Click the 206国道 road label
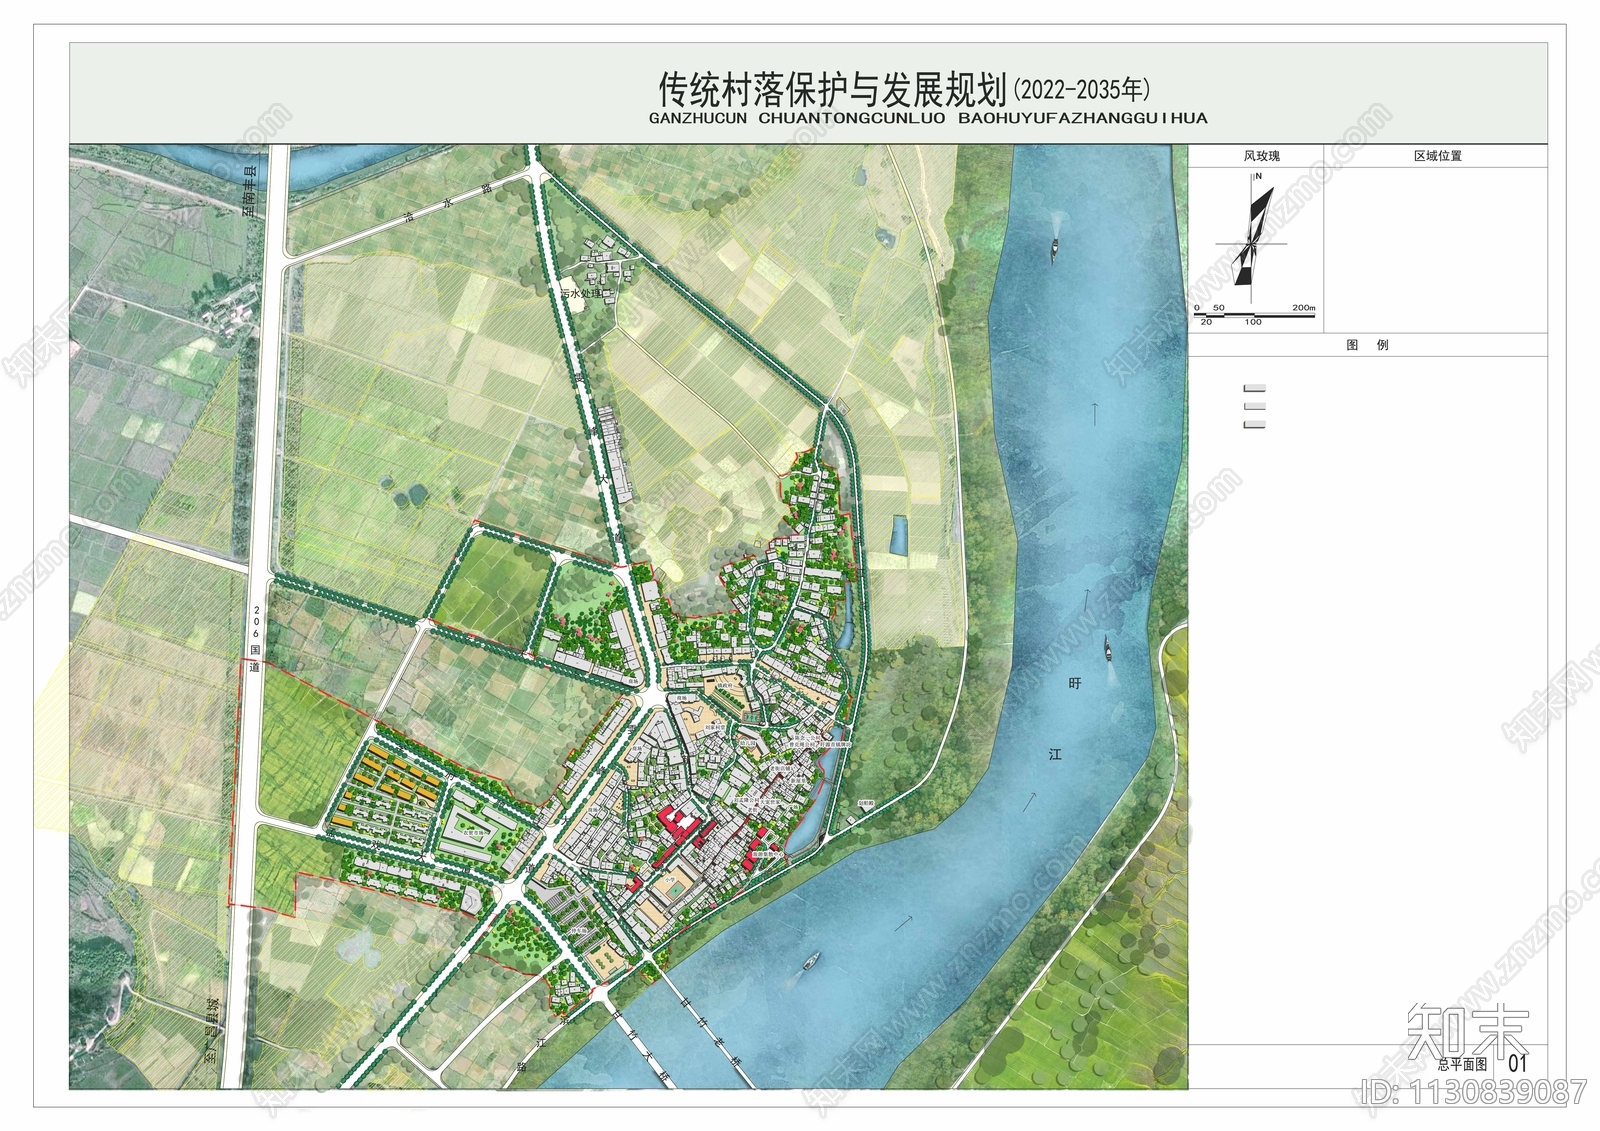This screenshot has height=1131, width=1600. point(255,637)
